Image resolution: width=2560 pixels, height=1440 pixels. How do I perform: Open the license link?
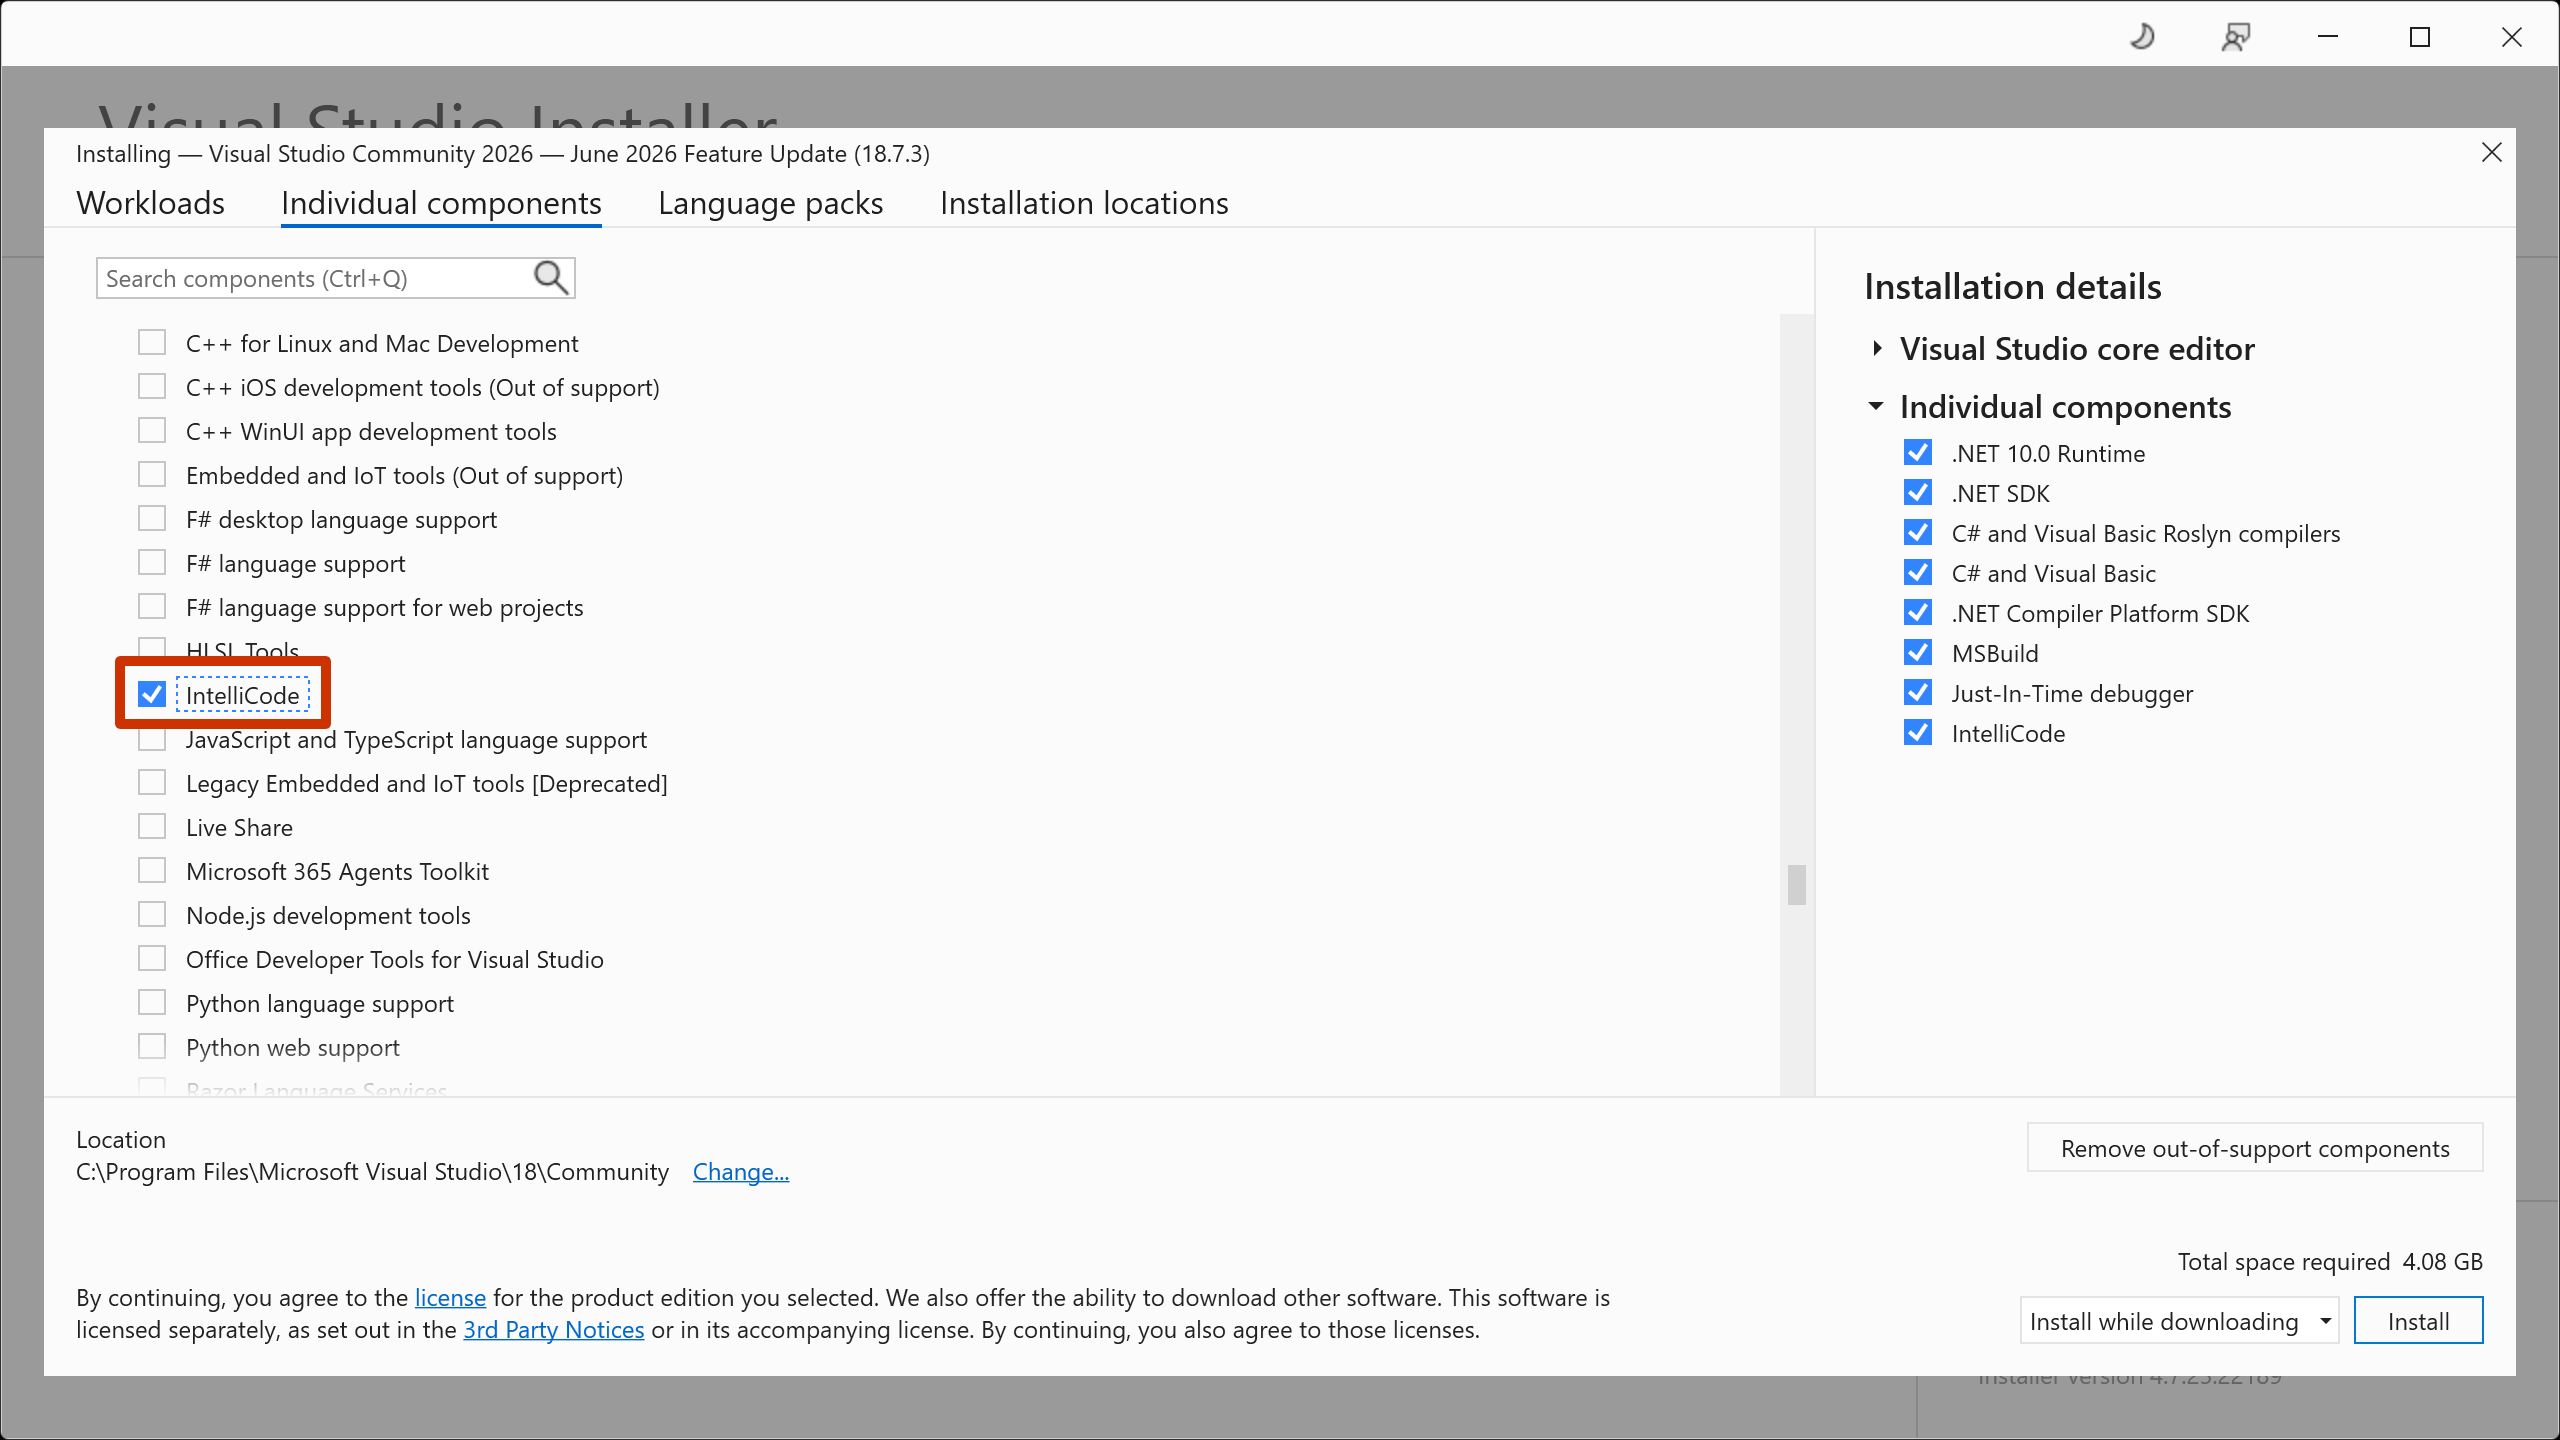point(450,1297)
